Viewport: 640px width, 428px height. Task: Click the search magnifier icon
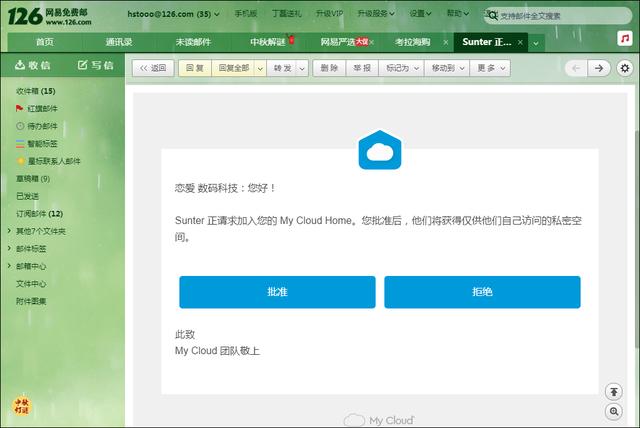(x=493, y=16)
